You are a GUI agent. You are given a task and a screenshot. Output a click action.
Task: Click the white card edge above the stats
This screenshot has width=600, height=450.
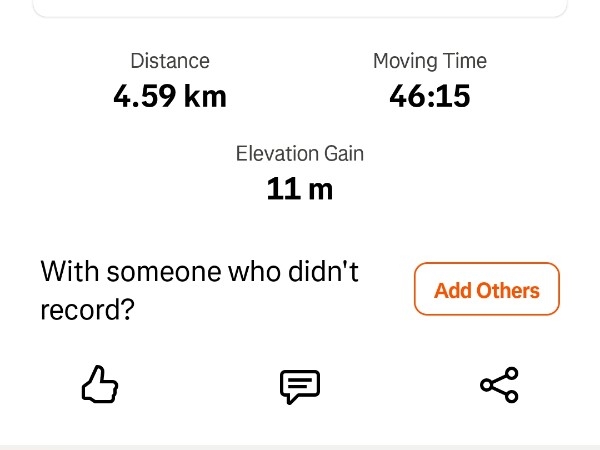300,10
